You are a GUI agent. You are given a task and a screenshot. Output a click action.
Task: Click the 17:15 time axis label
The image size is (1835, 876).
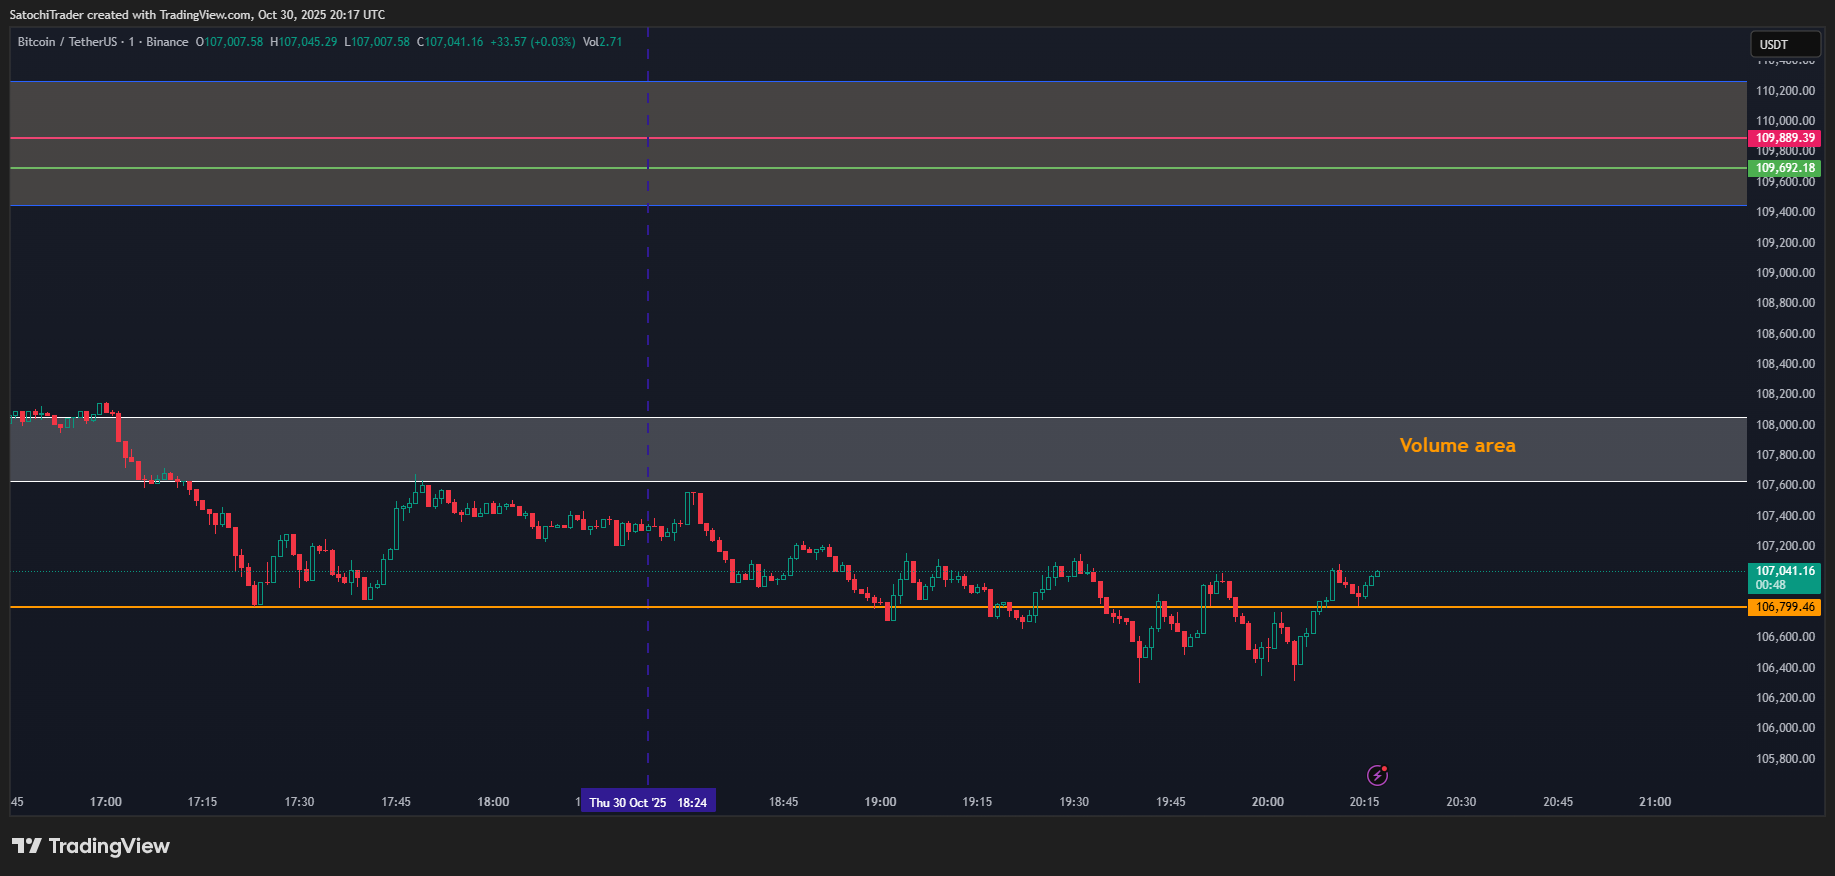pyautogui.click(x=202, y=802)
